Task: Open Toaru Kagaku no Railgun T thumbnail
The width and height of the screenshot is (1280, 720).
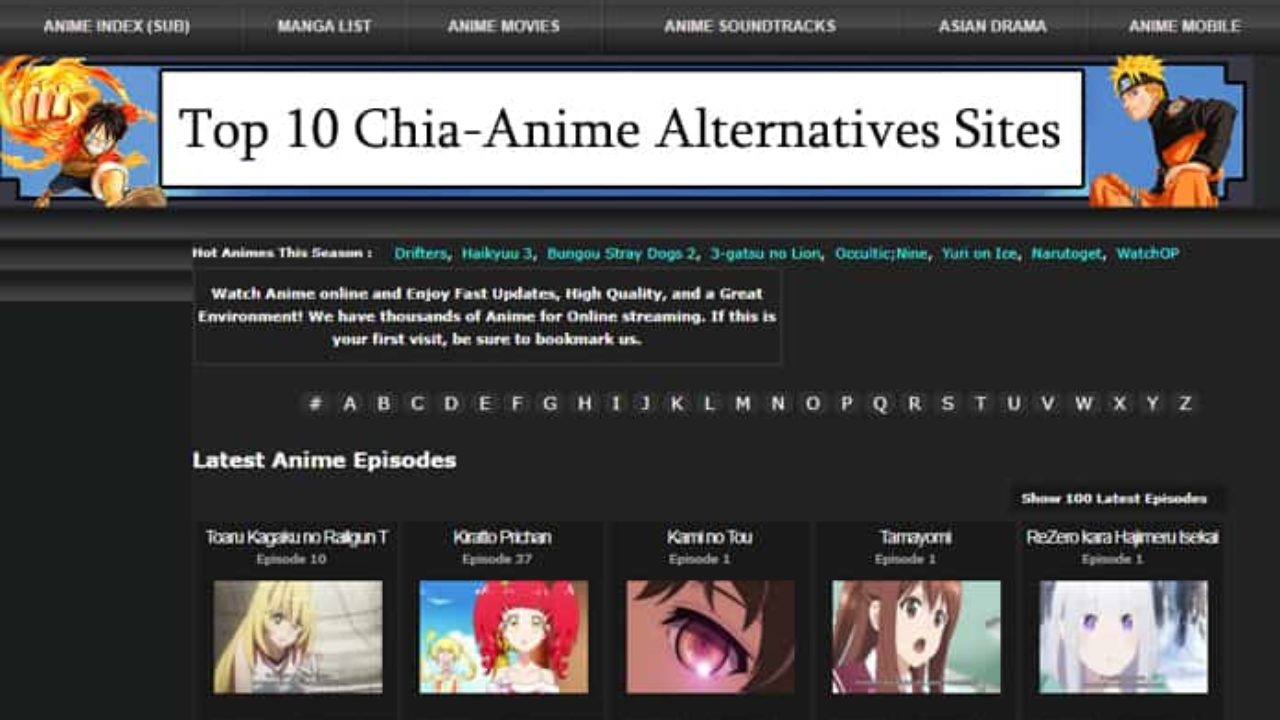Action: 298,637
